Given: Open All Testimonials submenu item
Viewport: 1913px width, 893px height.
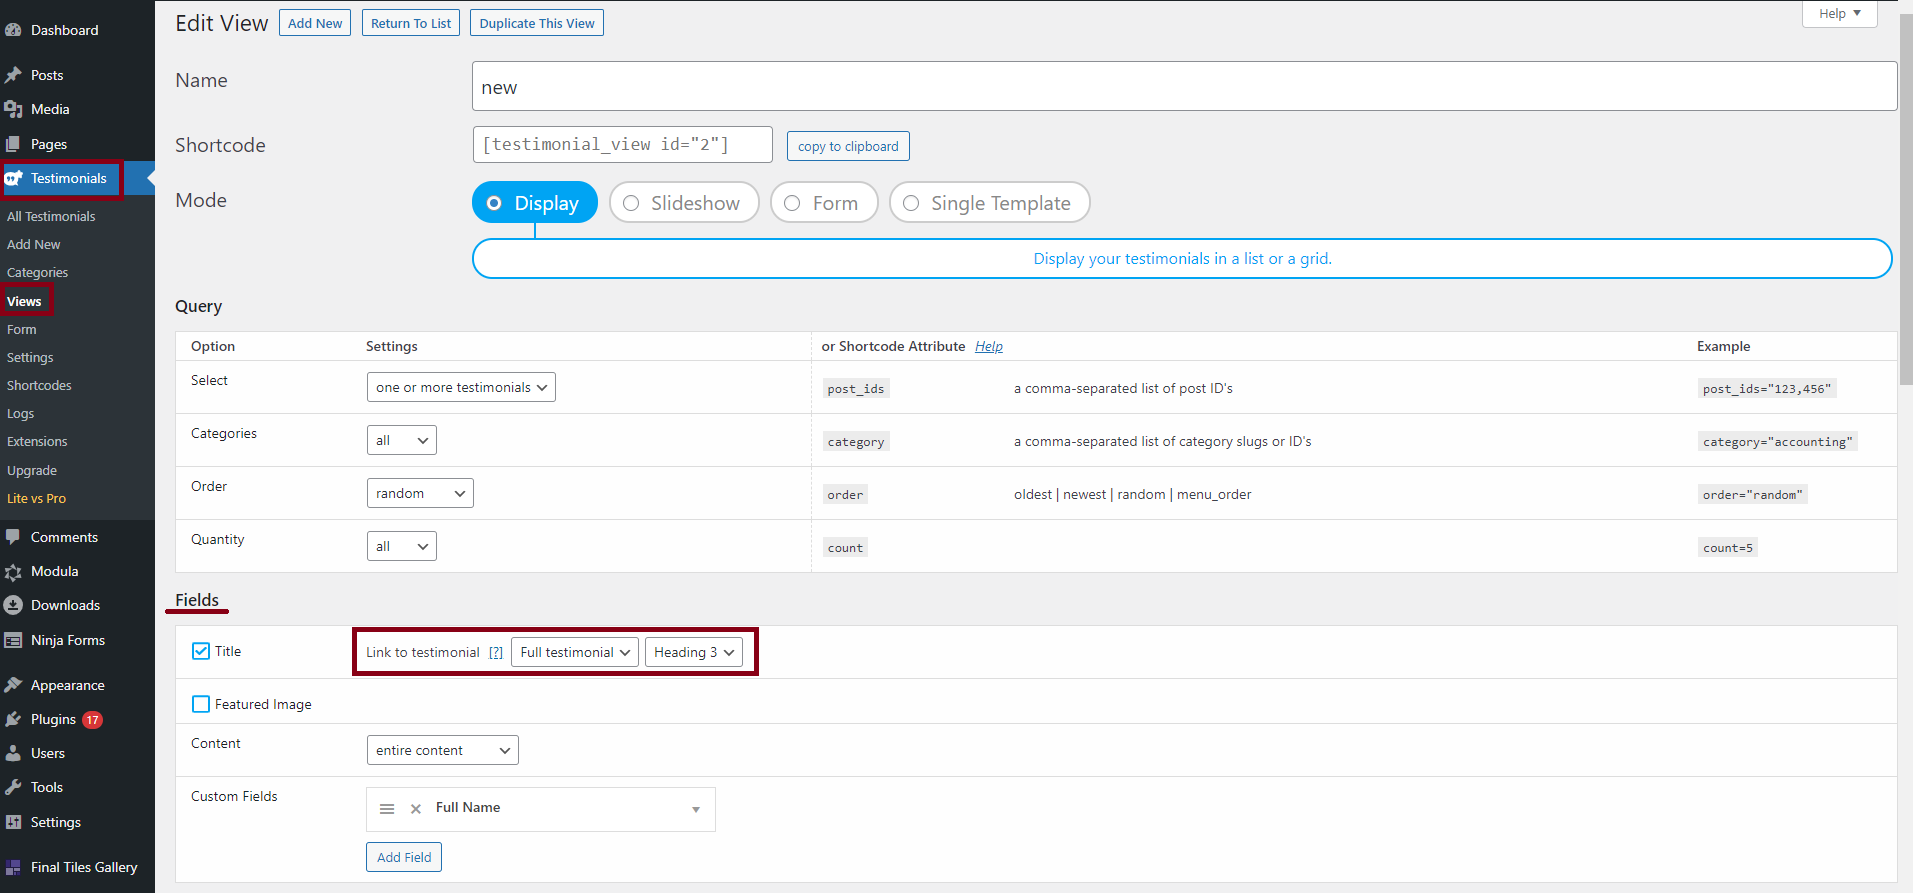Looking at the screenshot, I should pyautogui.click(x=51, y=216).
